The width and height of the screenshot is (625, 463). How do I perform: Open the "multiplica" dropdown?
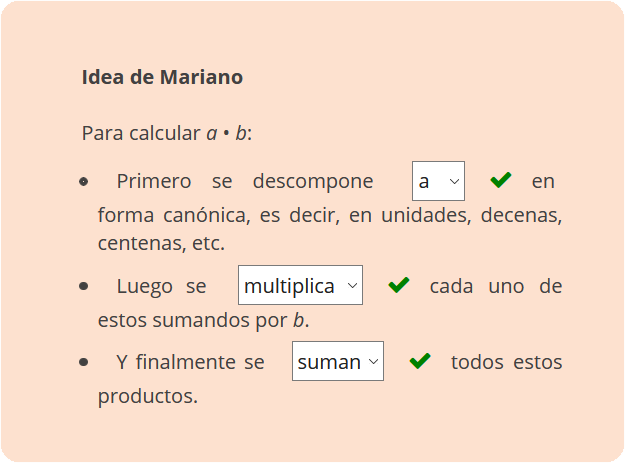click(300, 285)
